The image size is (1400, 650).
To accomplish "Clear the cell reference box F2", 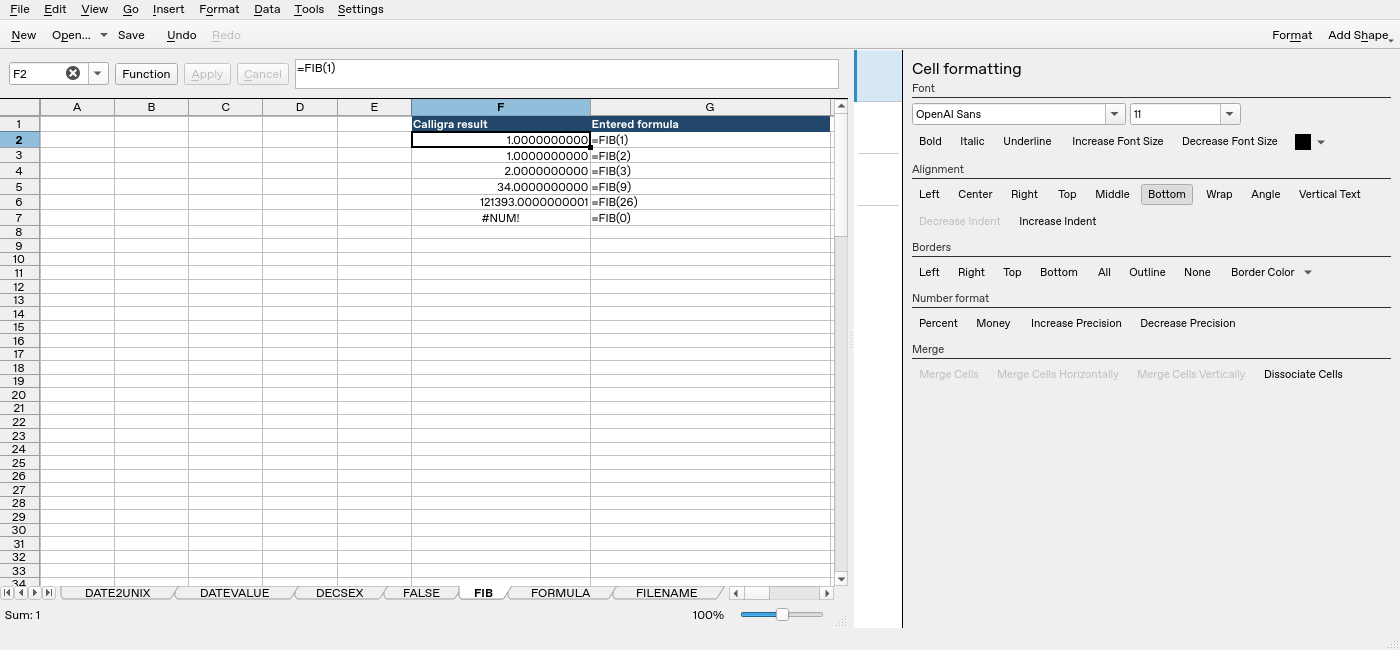I will point(73,73).
